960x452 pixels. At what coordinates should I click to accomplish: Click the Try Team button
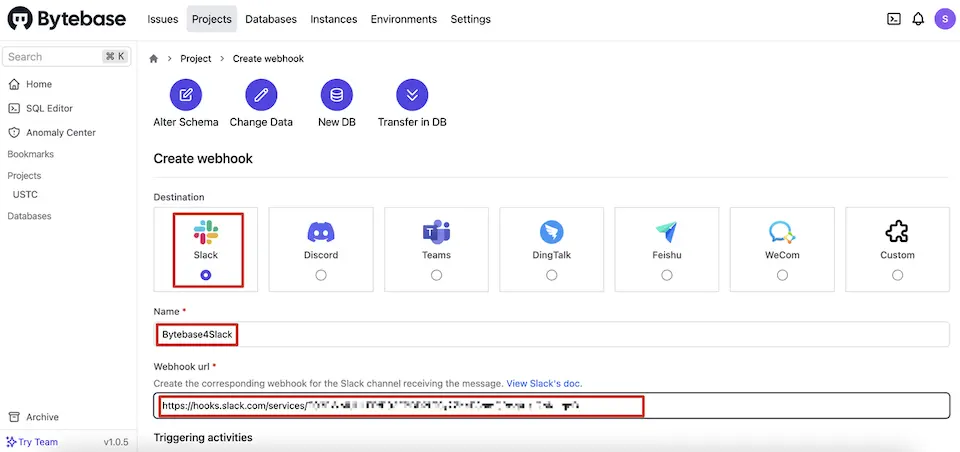(32, 442)
